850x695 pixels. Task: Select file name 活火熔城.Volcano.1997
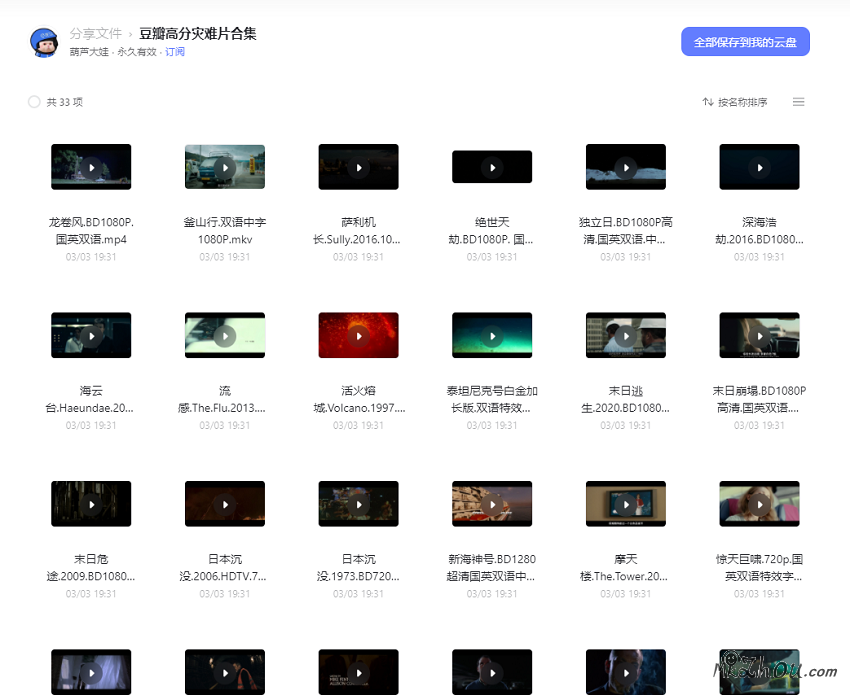pos(358,399)
